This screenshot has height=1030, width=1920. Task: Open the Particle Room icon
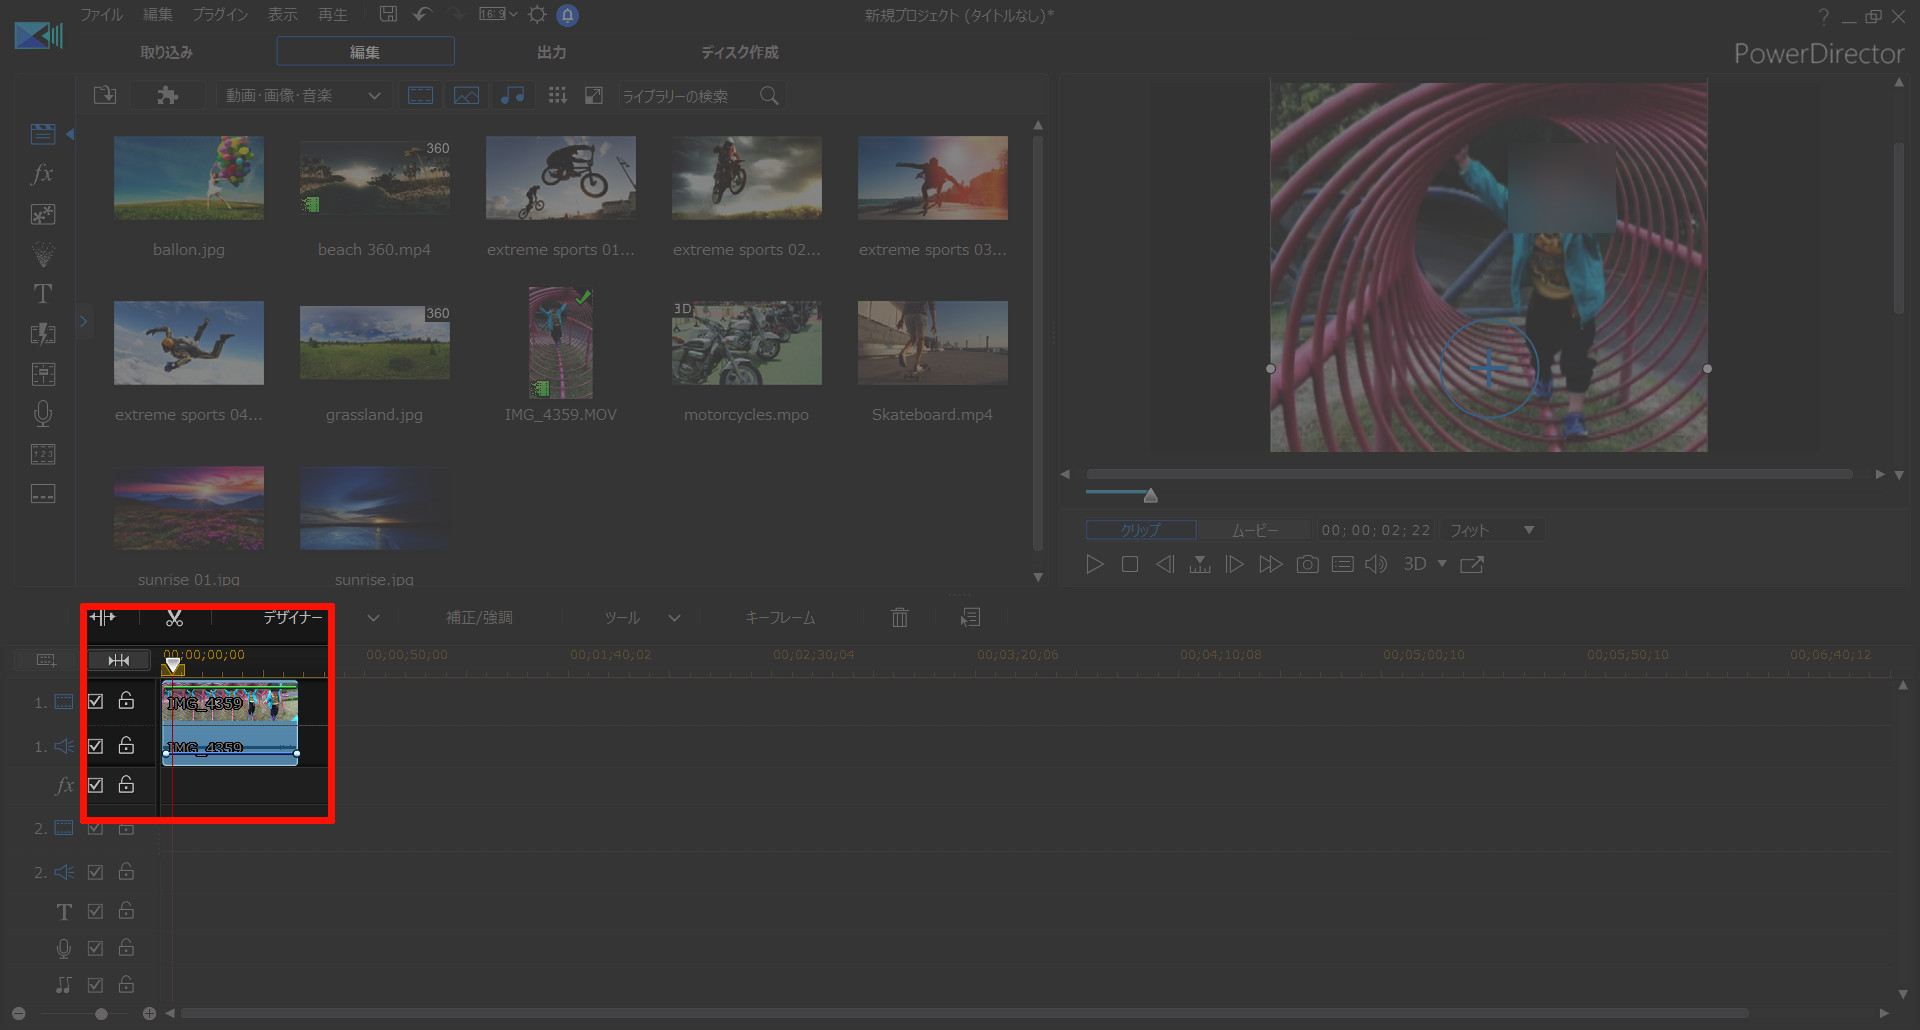(x=43, y=254)
